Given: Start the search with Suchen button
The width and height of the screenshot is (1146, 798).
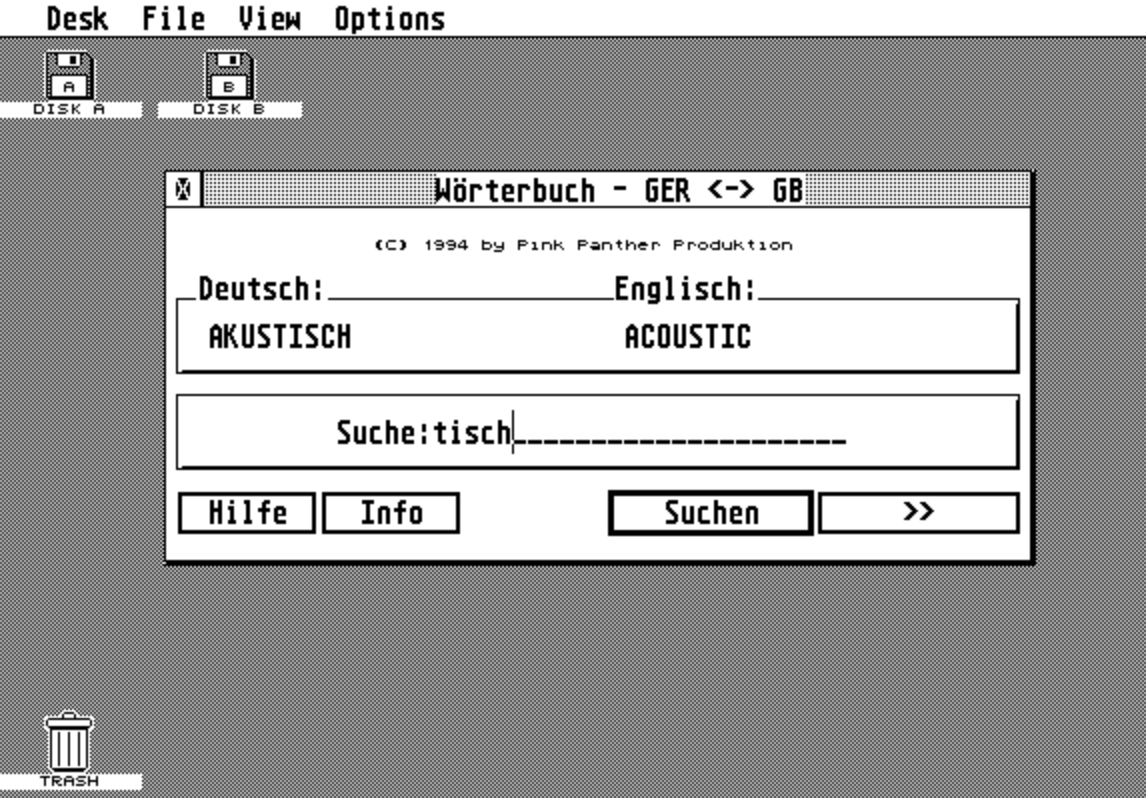Looking at the screenshot, I should tap(710, 513).
